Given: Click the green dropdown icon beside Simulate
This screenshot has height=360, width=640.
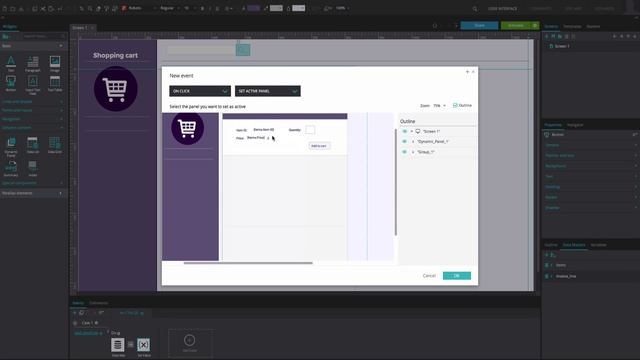Looking at the screenshot, I should (x=535, y=25).
